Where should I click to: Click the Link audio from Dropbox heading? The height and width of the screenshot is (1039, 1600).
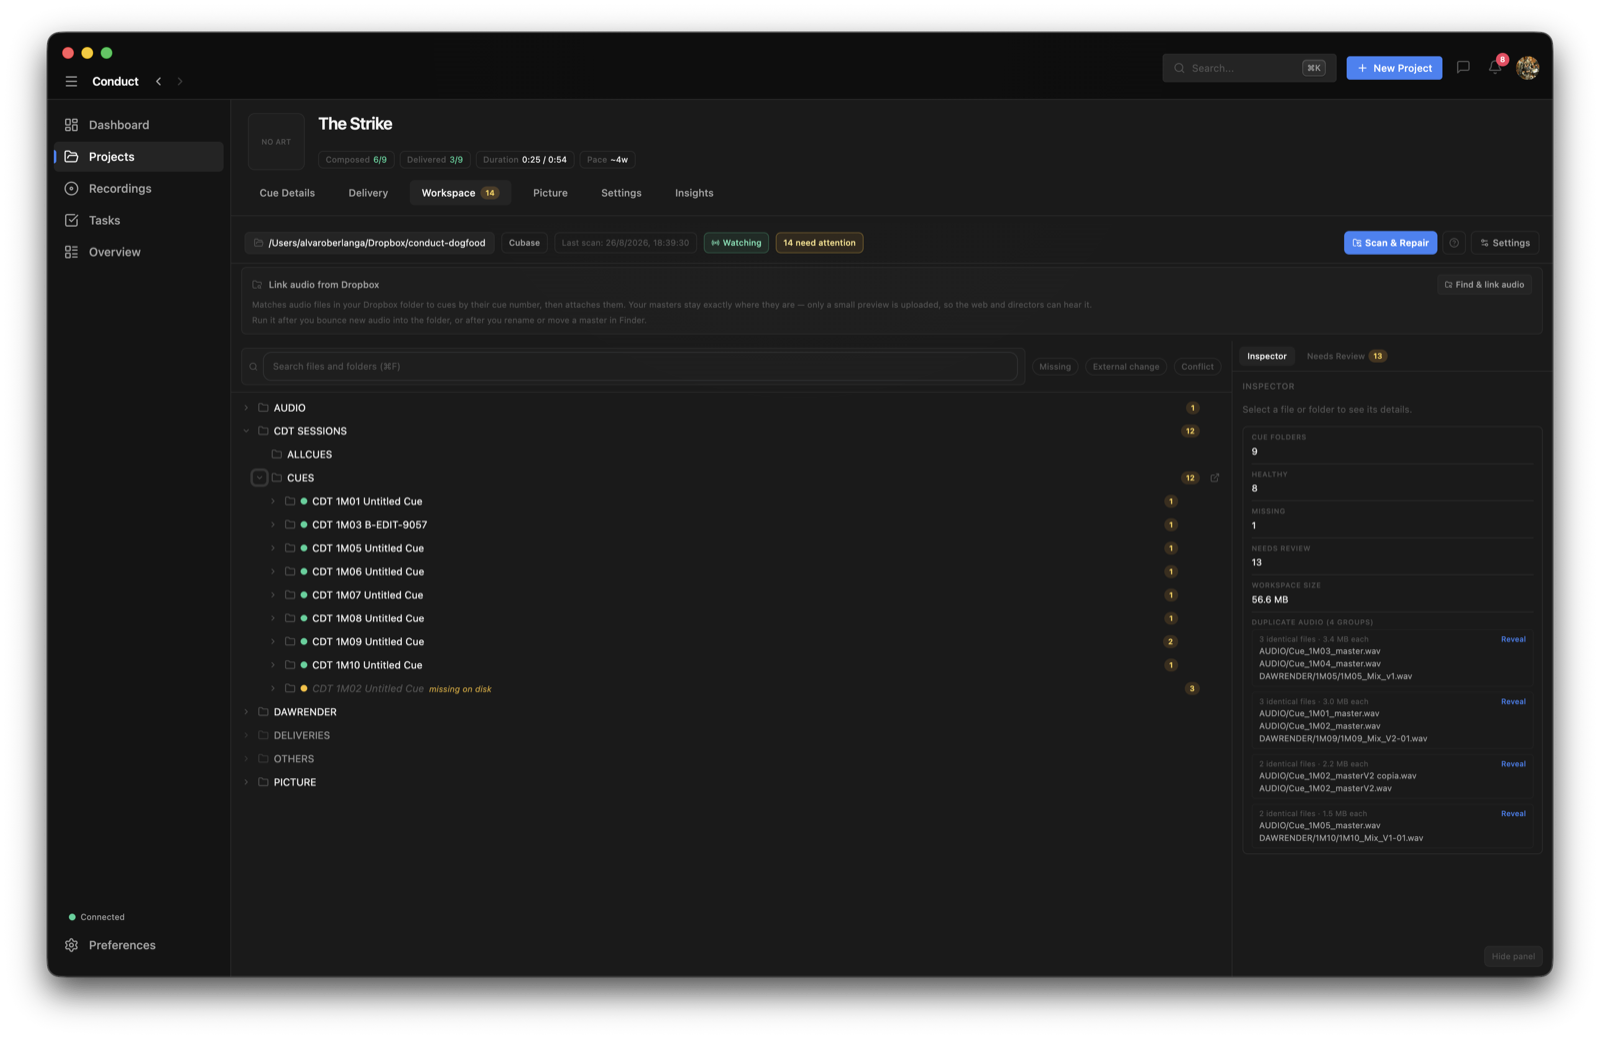pyautogui.click(x=324, y=285)
